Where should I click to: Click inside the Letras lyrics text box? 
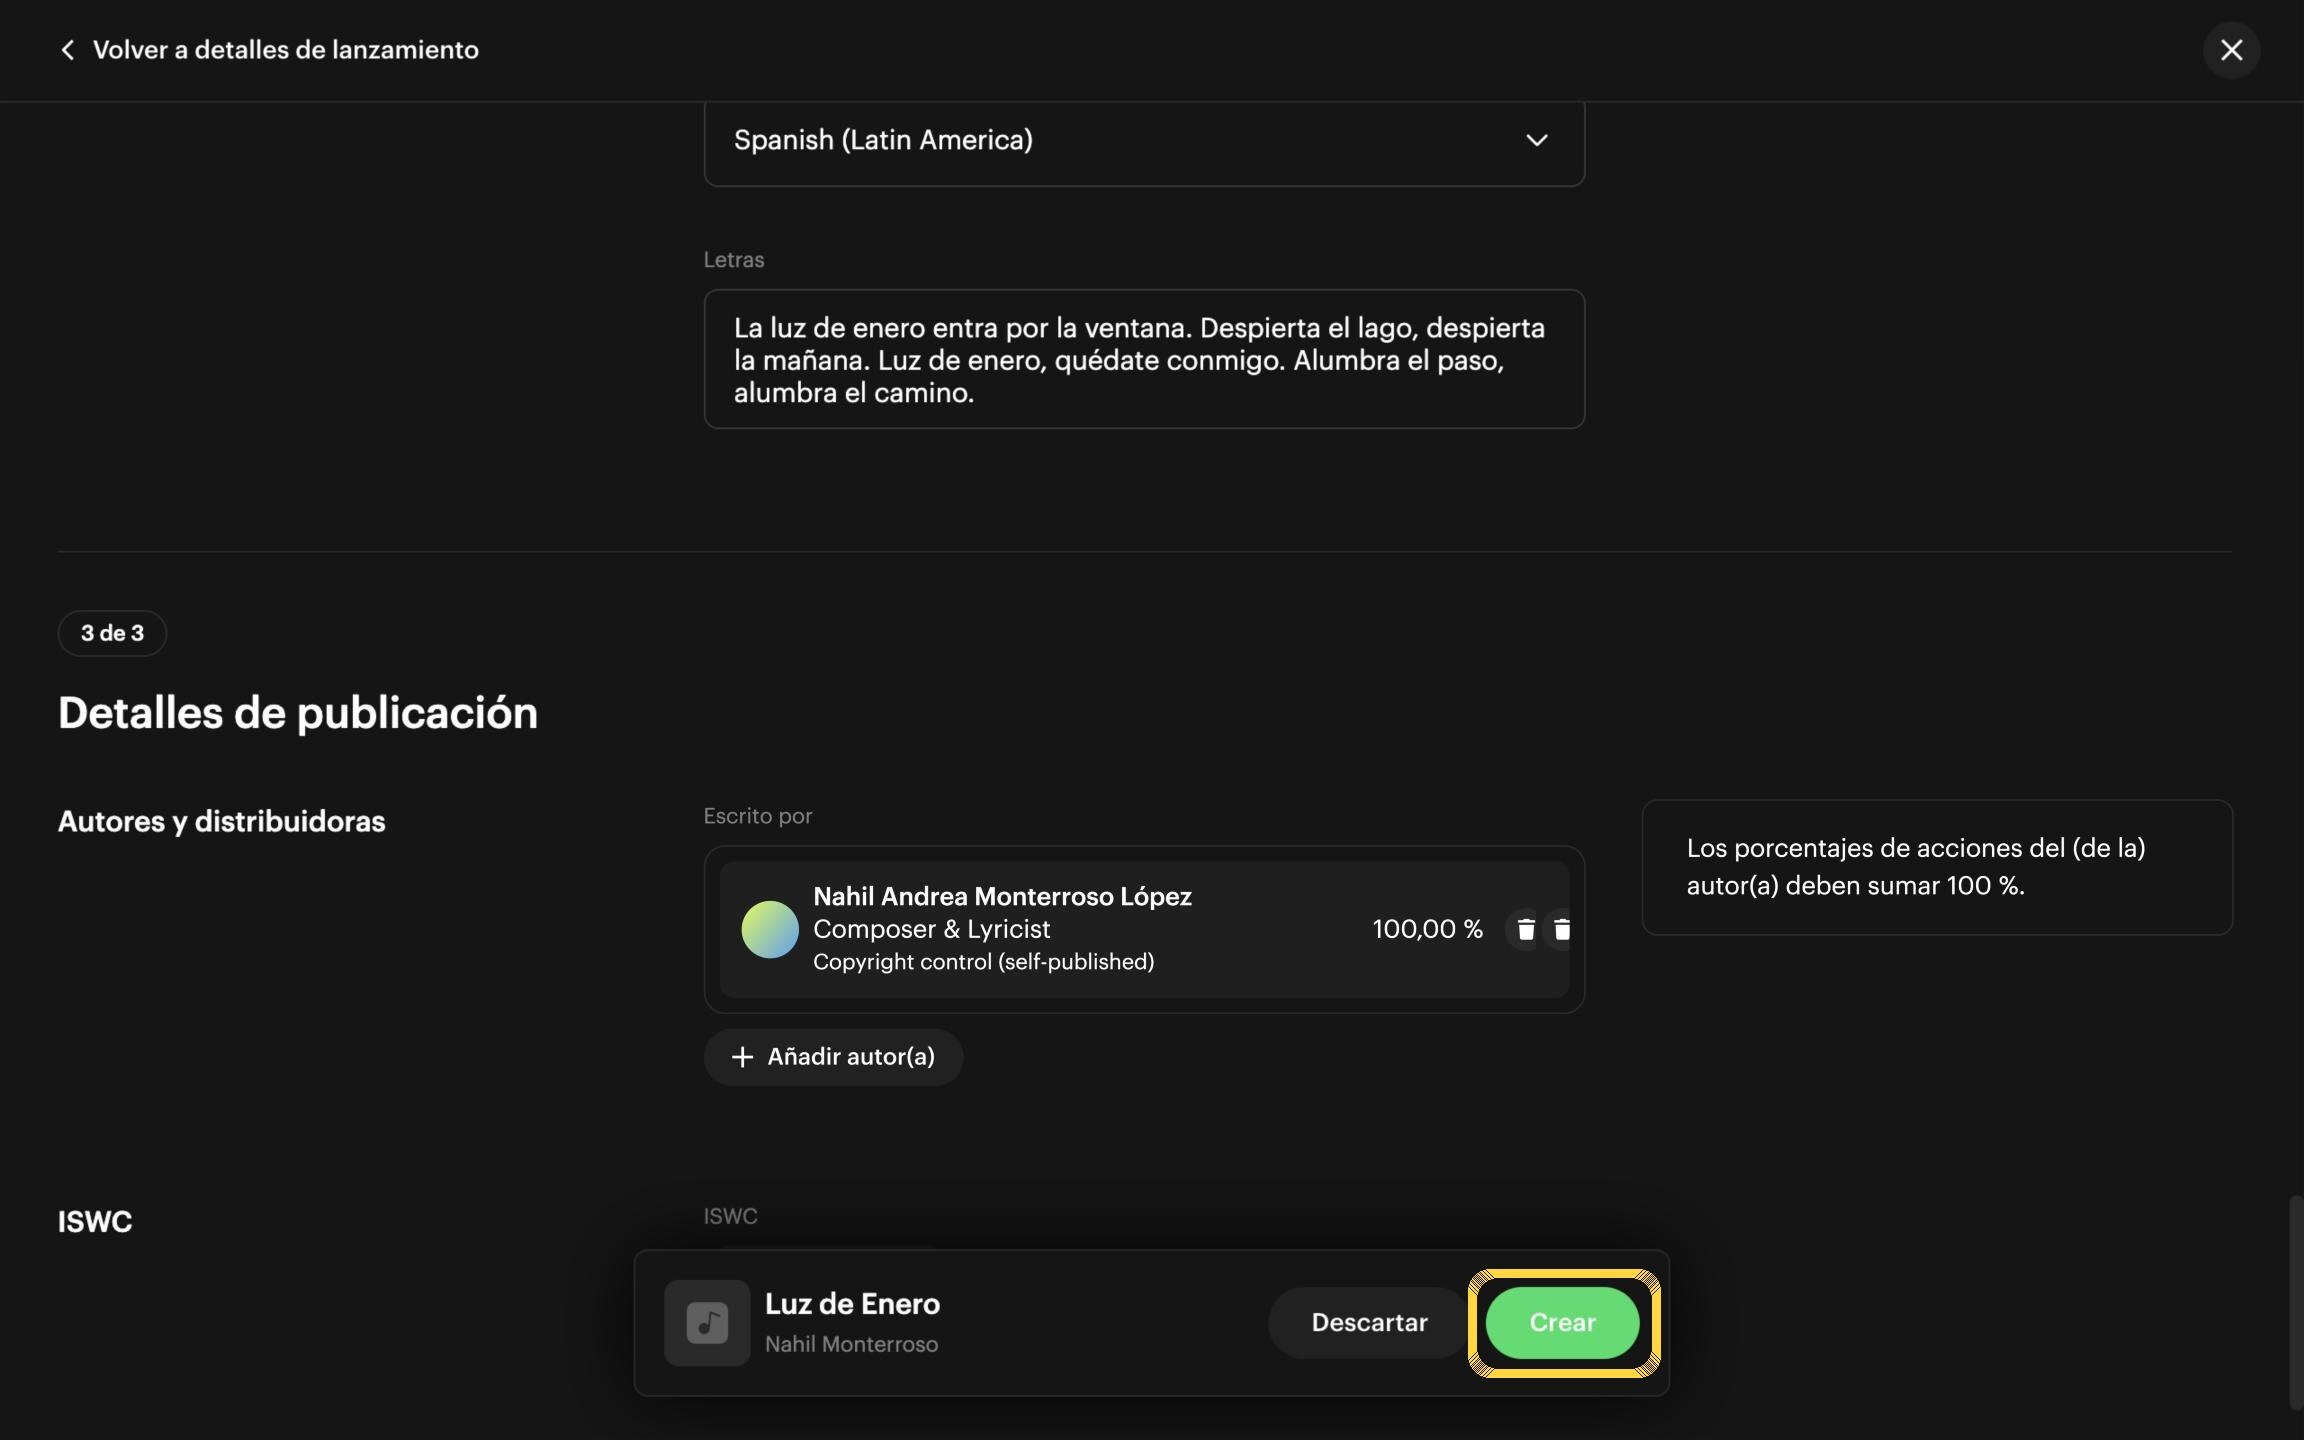coord(1144,359)
